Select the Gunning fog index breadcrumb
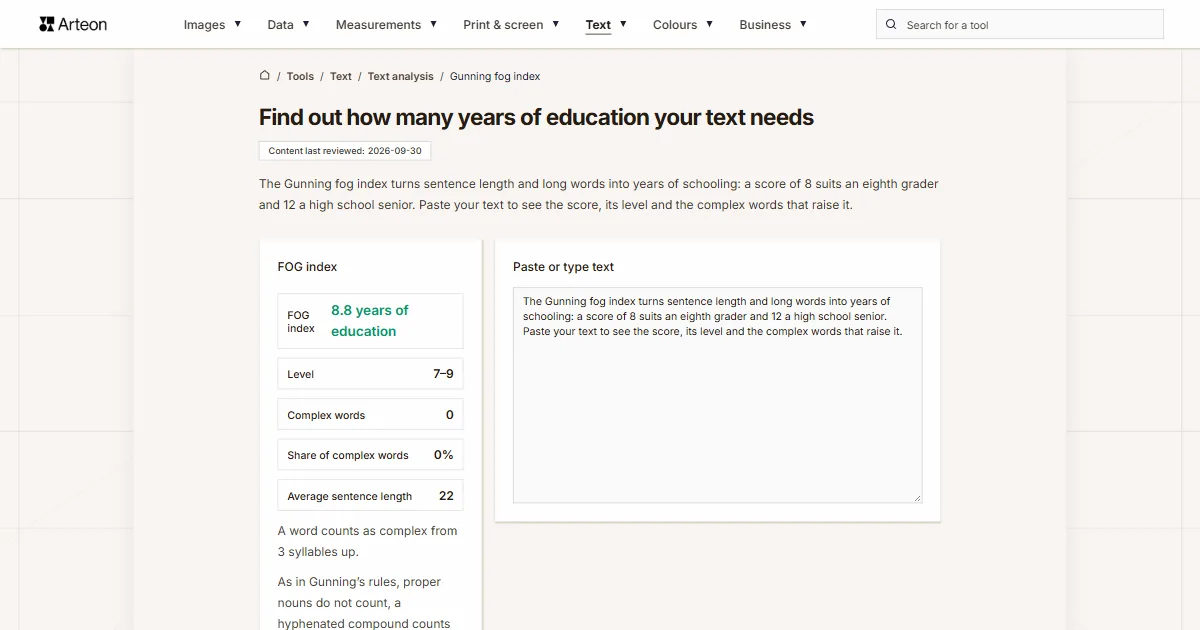Viewport: 1200px width, 630px height. pyautogui.click(x=495, y=76)
